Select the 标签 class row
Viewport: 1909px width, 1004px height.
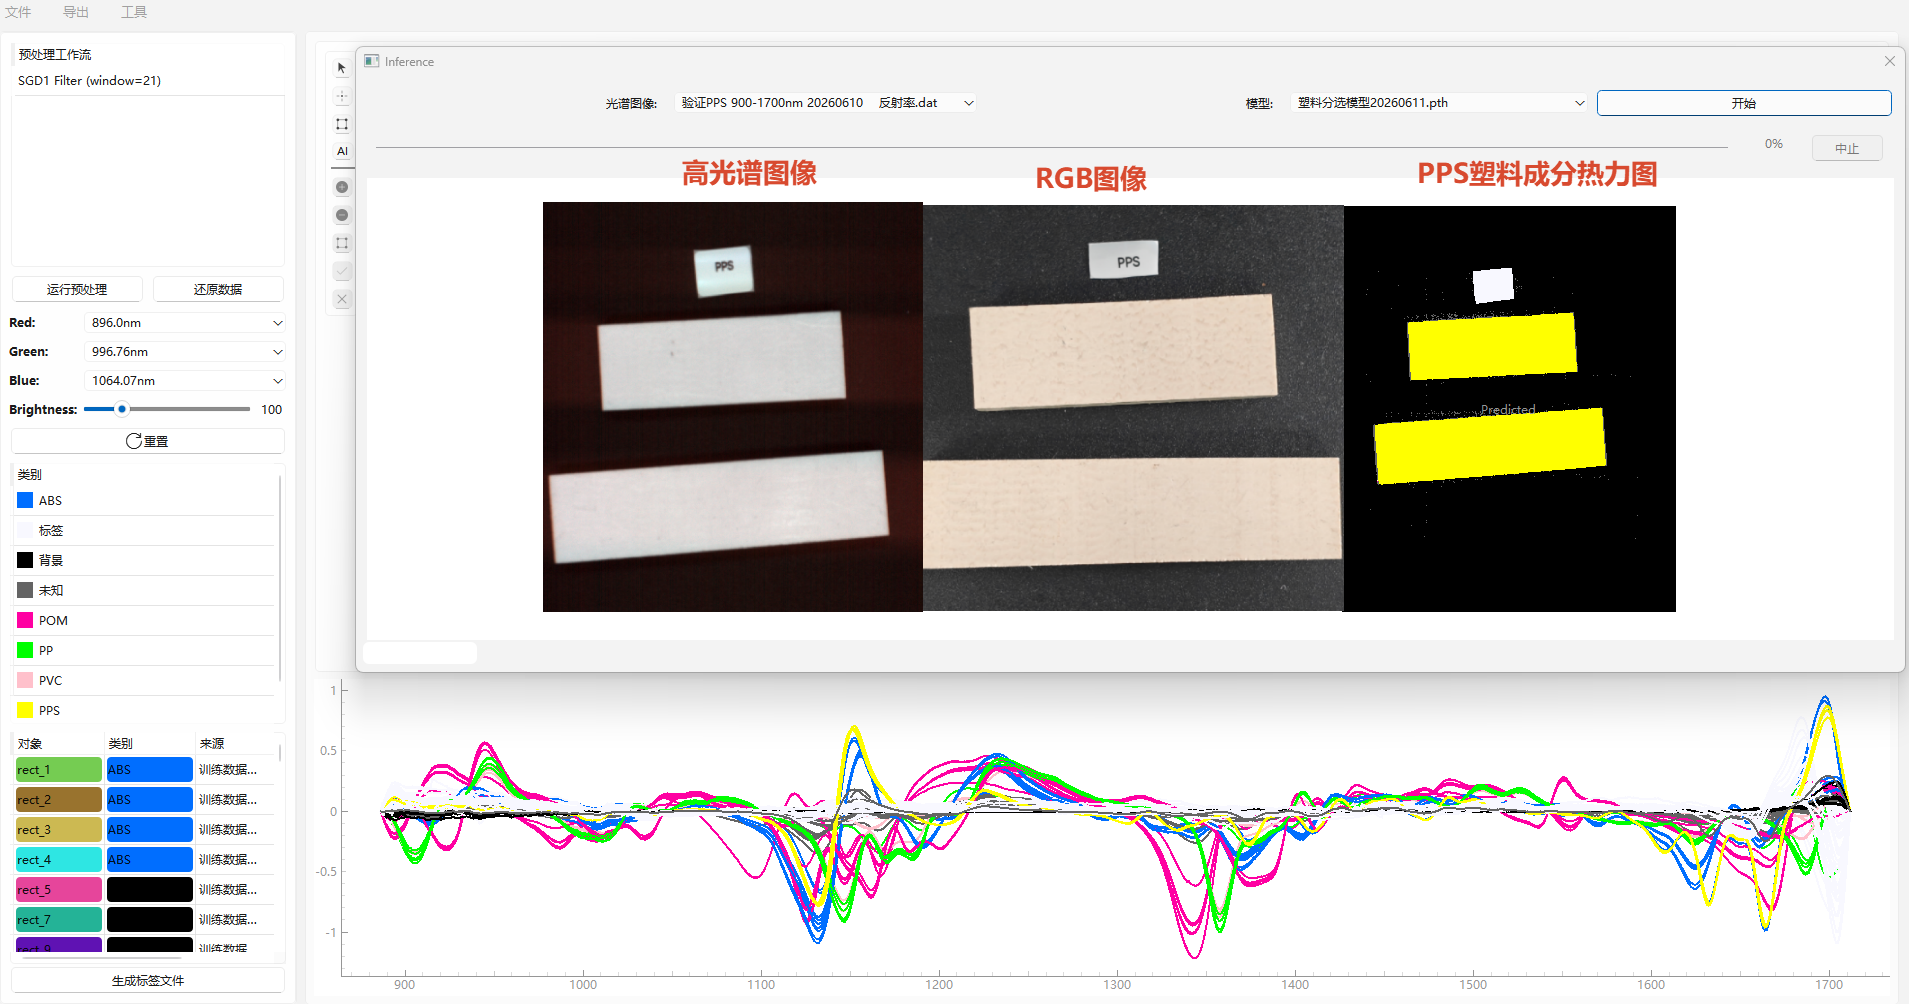click(145, 530)
